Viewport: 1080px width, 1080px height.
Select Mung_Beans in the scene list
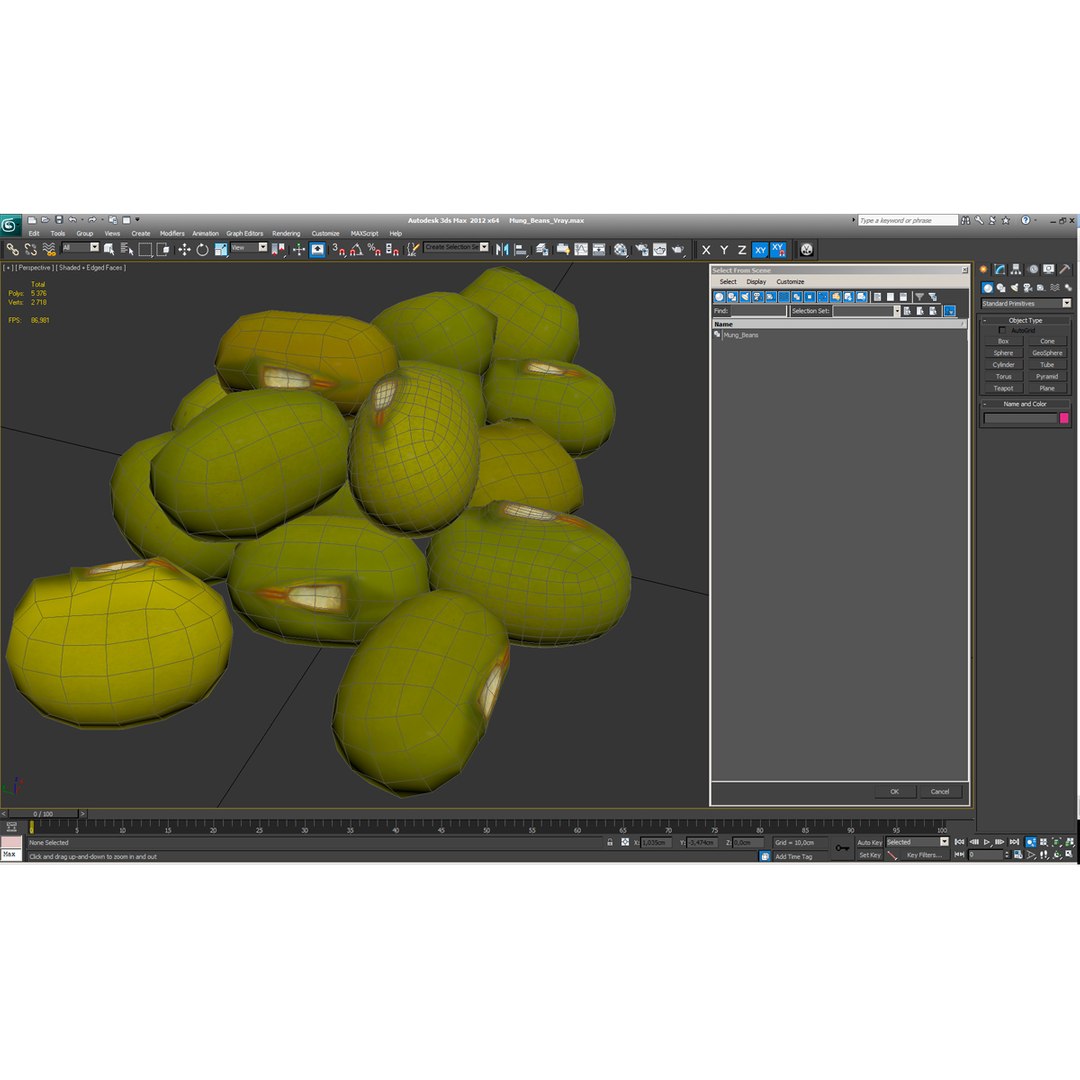[741, 335]
